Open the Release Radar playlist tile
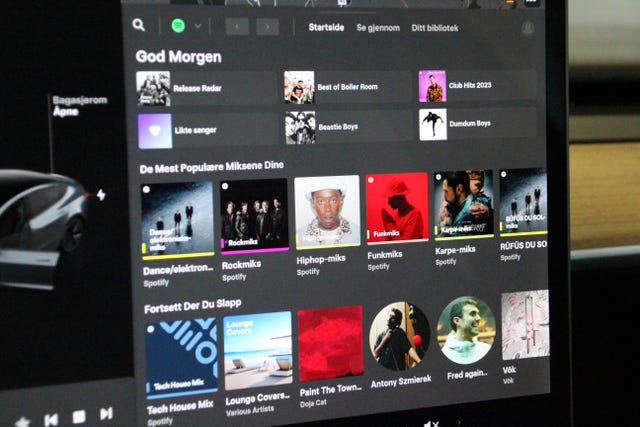This screenshot has height=427, width=640. point(206,89)
